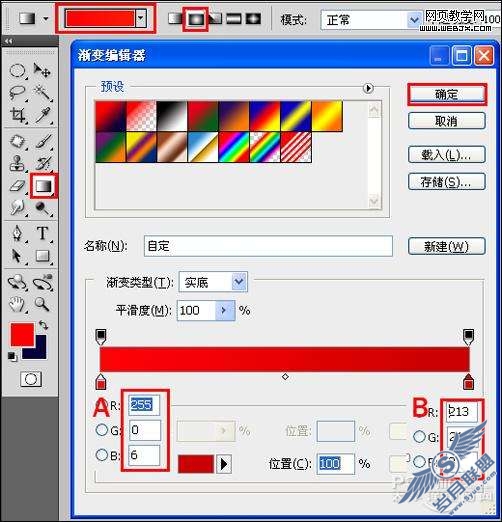Select the left color stop below gradient bar

click(101, 382)
